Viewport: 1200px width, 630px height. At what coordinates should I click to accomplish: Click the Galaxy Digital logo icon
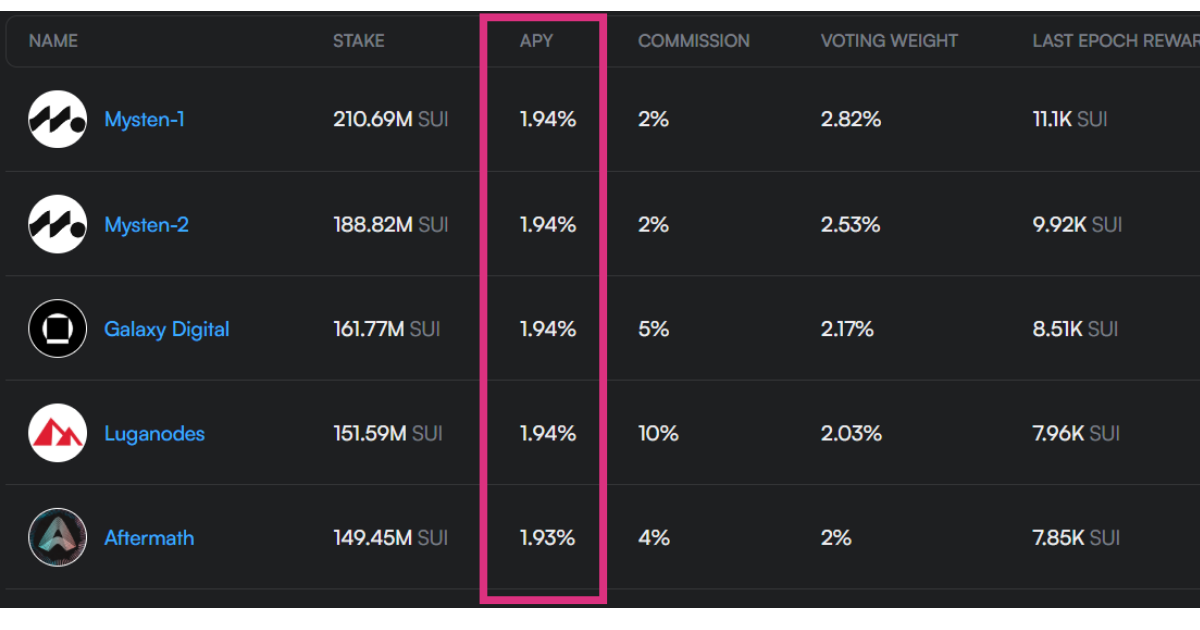(57, 329)
